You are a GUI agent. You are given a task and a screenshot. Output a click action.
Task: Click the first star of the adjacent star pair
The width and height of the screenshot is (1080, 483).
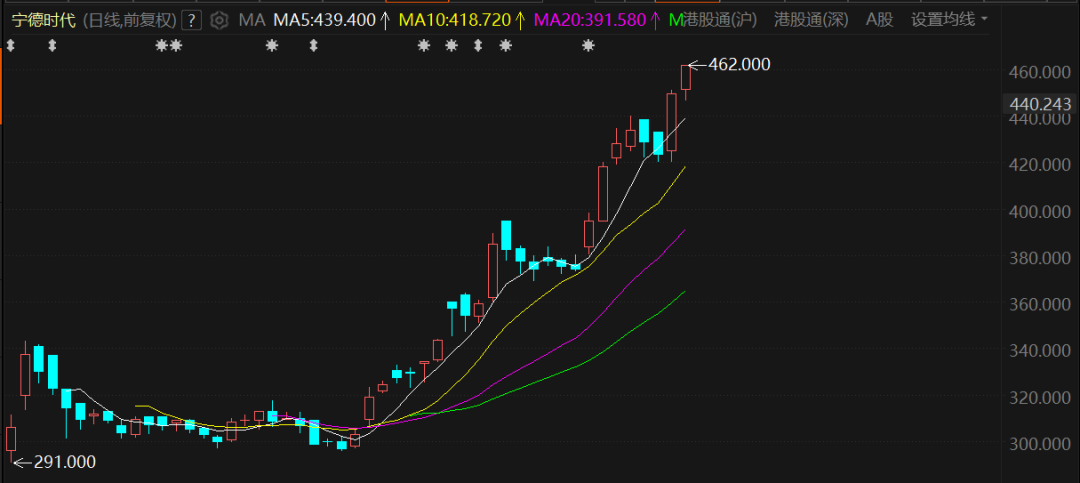(162, 45)
